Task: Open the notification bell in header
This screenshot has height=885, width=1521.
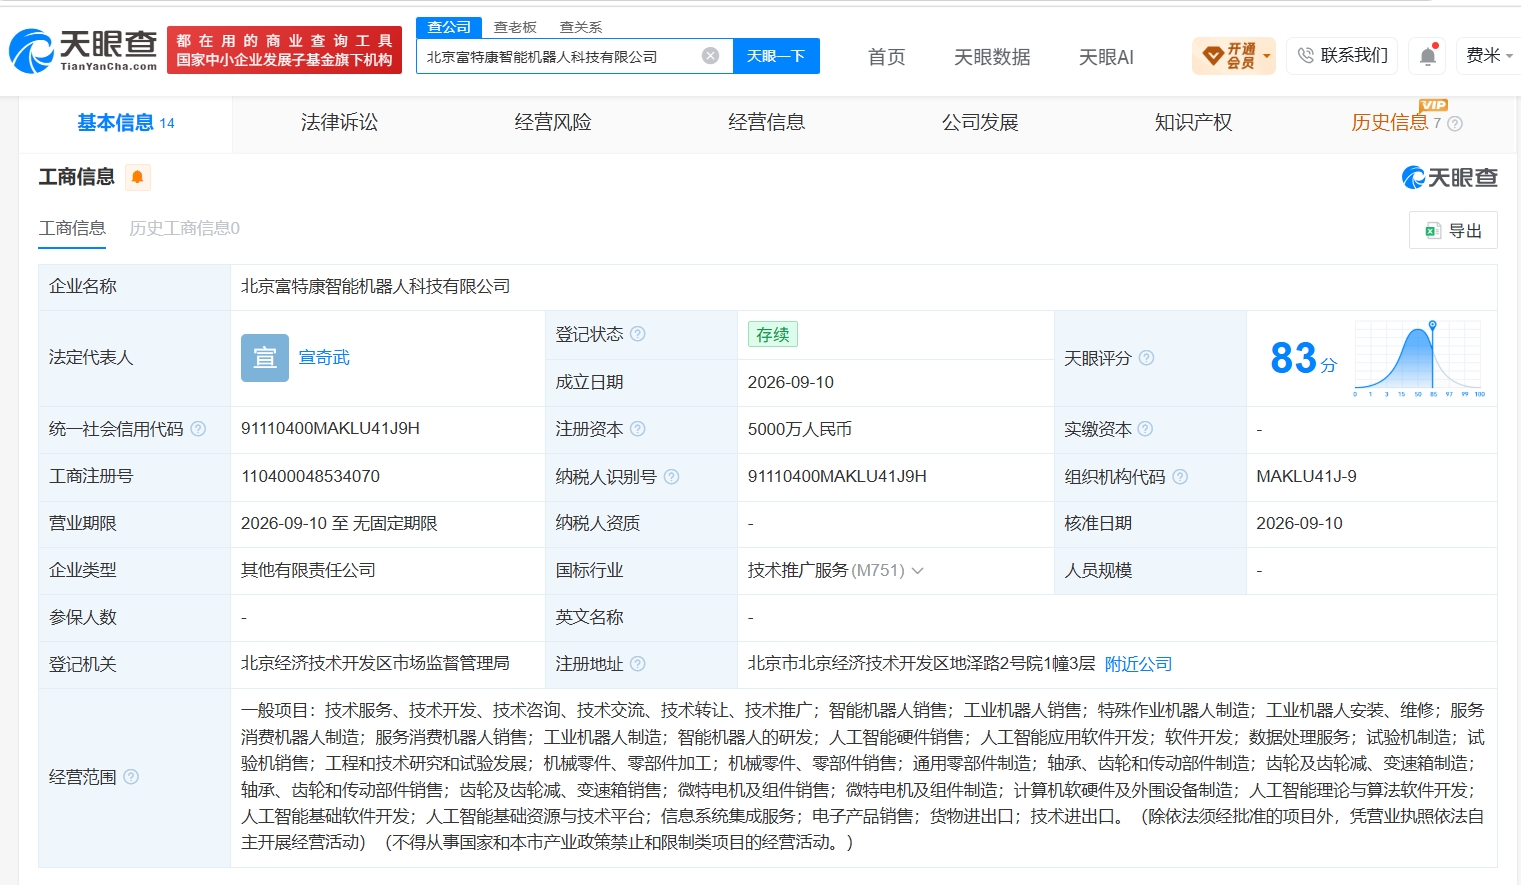Action: [x=1428, y=56]
